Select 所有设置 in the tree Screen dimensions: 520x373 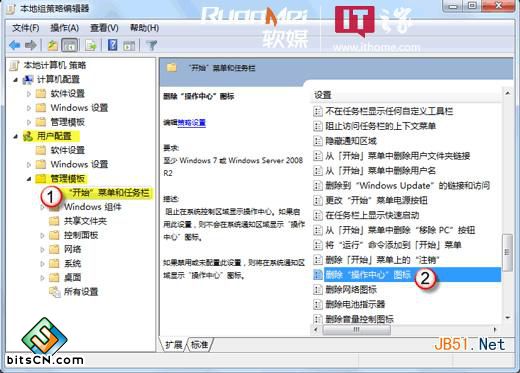tap(81, 292)
